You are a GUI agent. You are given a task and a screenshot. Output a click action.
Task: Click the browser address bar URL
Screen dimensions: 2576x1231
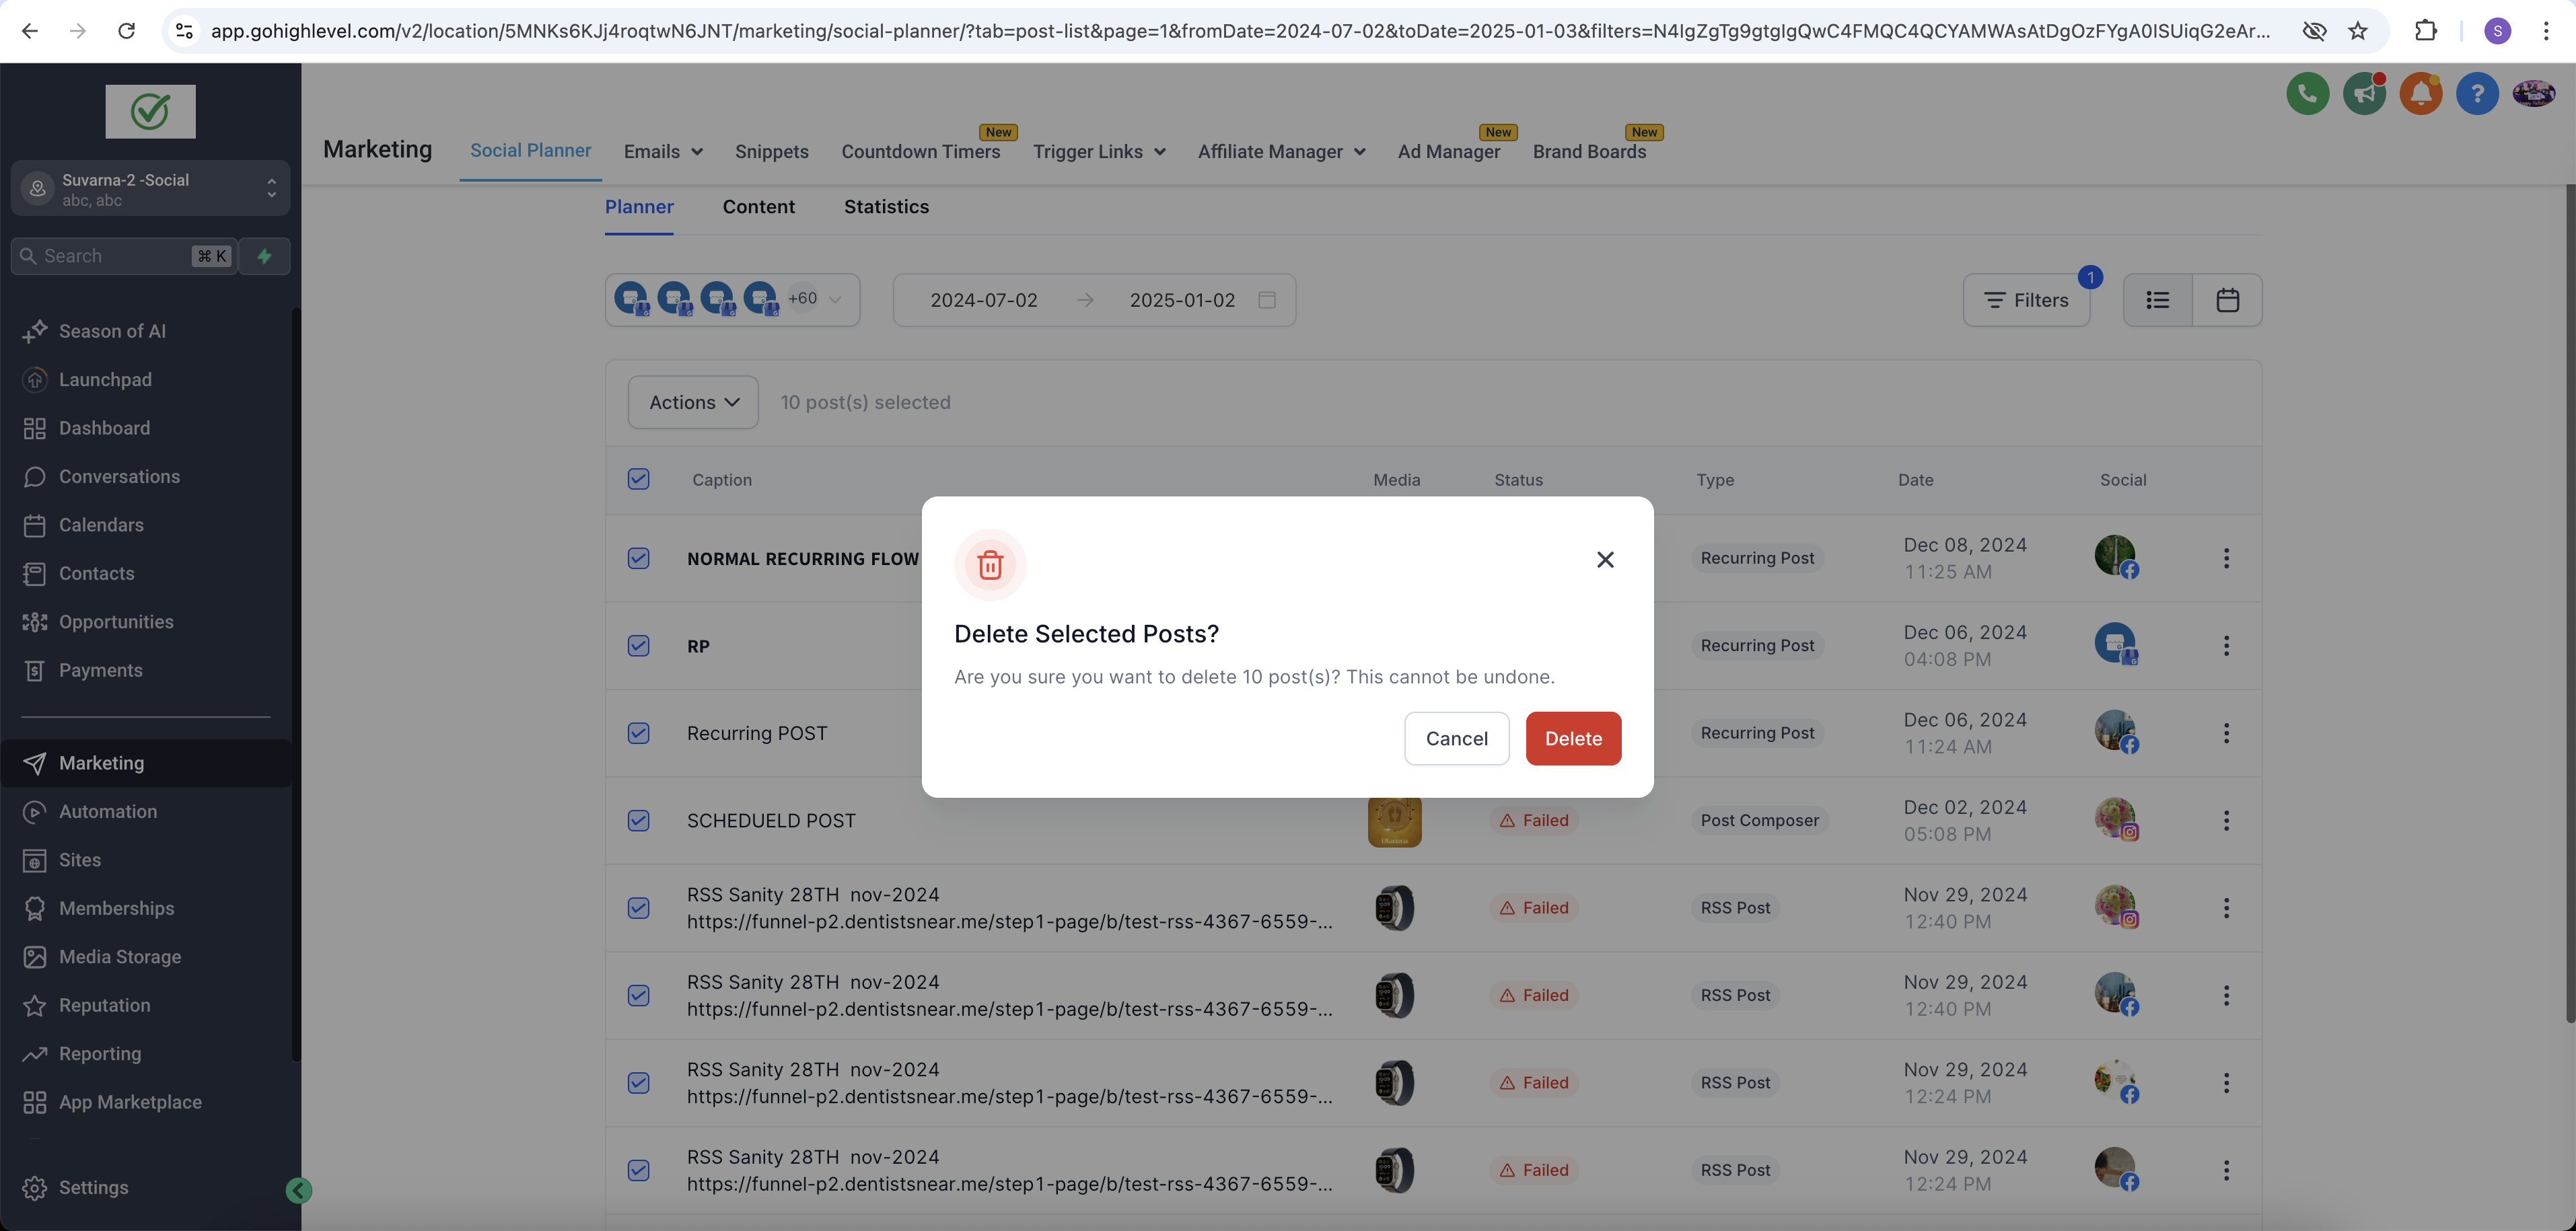pos(1240,31)
